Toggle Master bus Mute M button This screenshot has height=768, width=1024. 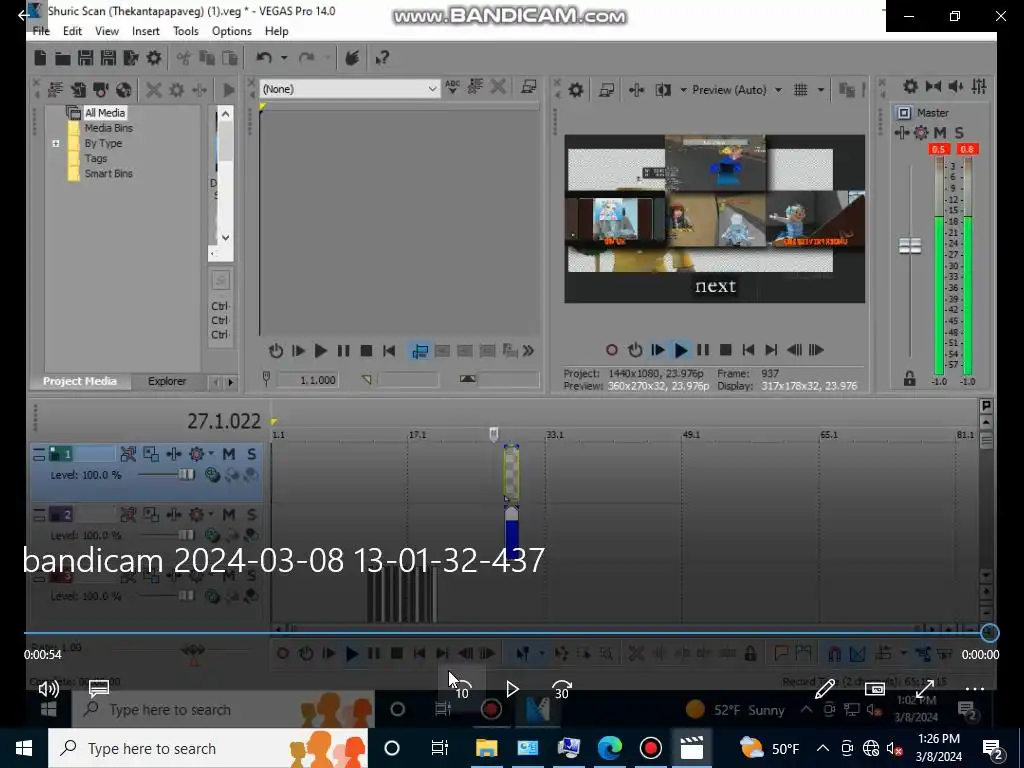click(x=940, y=133)
